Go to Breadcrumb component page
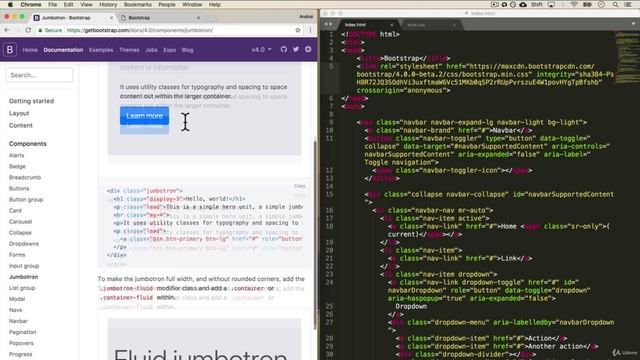 (25, 177)
